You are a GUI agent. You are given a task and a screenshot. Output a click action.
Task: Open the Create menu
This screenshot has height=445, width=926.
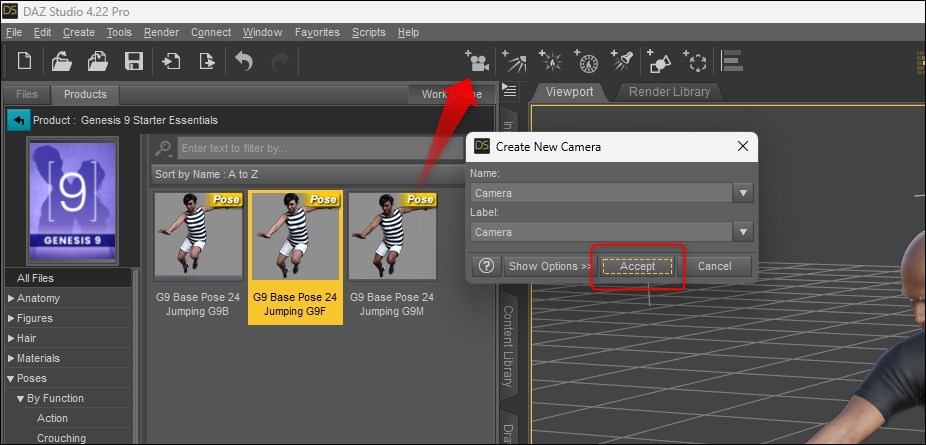point(79,32)
